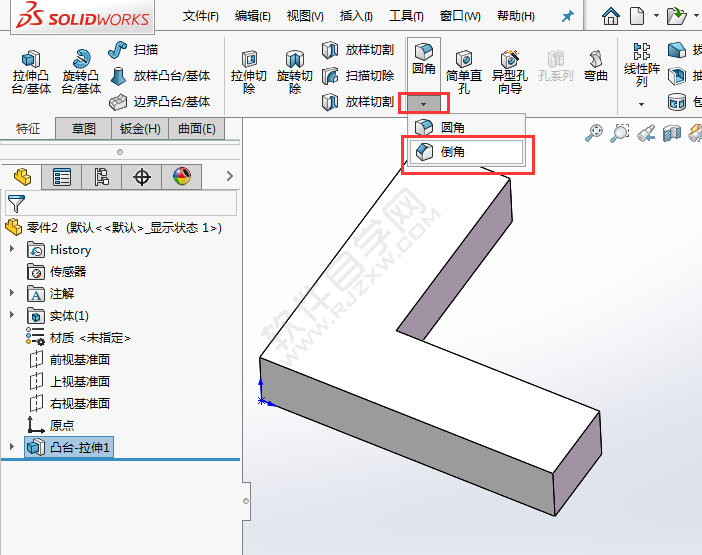Open the 视图(V) menu
The image size is (702, 555).
[305, 16]
